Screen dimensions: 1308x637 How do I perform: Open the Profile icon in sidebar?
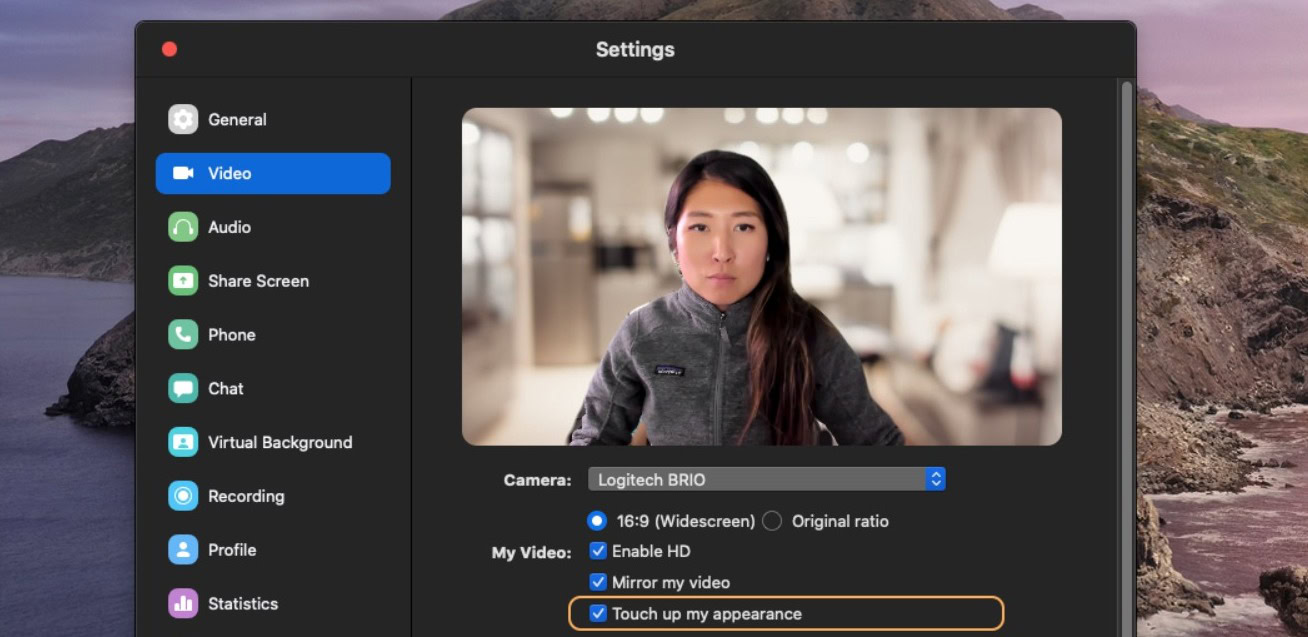coord(183,550)
